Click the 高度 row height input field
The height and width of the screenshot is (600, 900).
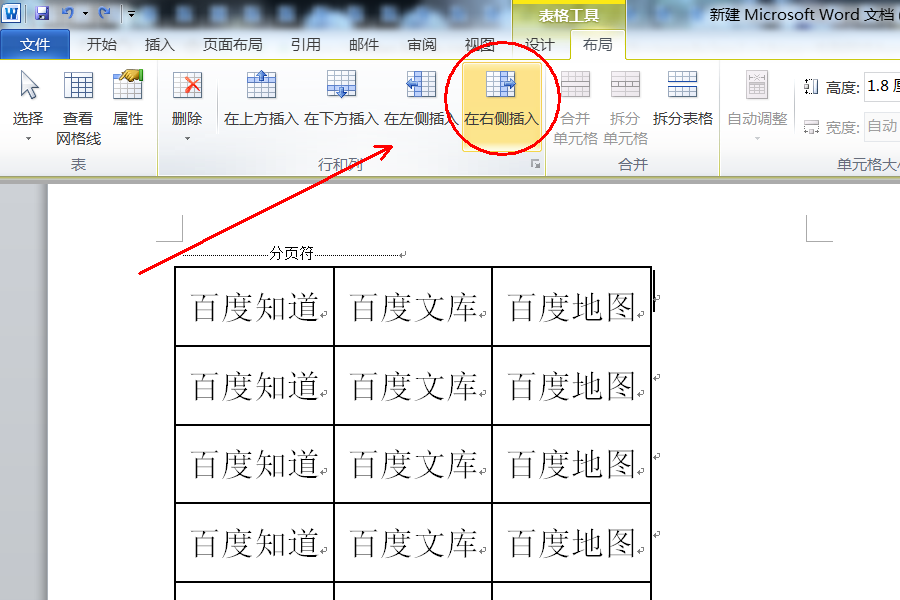[x=882, y=87]
